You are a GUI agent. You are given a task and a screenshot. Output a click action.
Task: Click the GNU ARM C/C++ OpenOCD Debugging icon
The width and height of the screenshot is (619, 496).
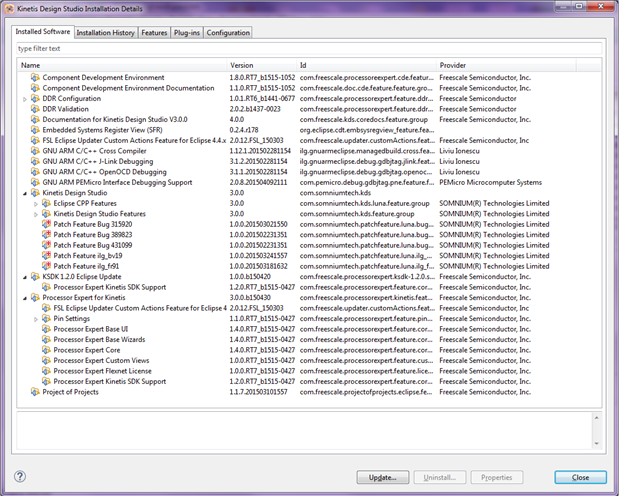click(x=35, y=171)
